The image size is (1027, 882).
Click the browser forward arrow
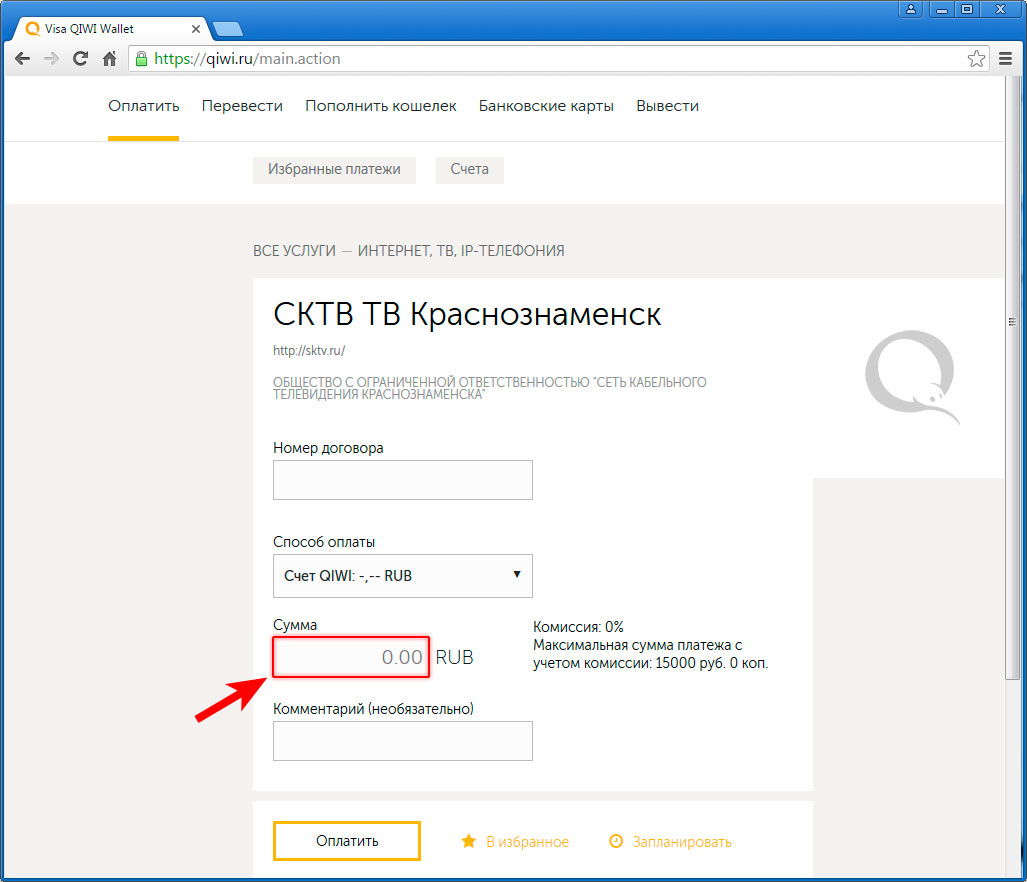click(51, 59)
